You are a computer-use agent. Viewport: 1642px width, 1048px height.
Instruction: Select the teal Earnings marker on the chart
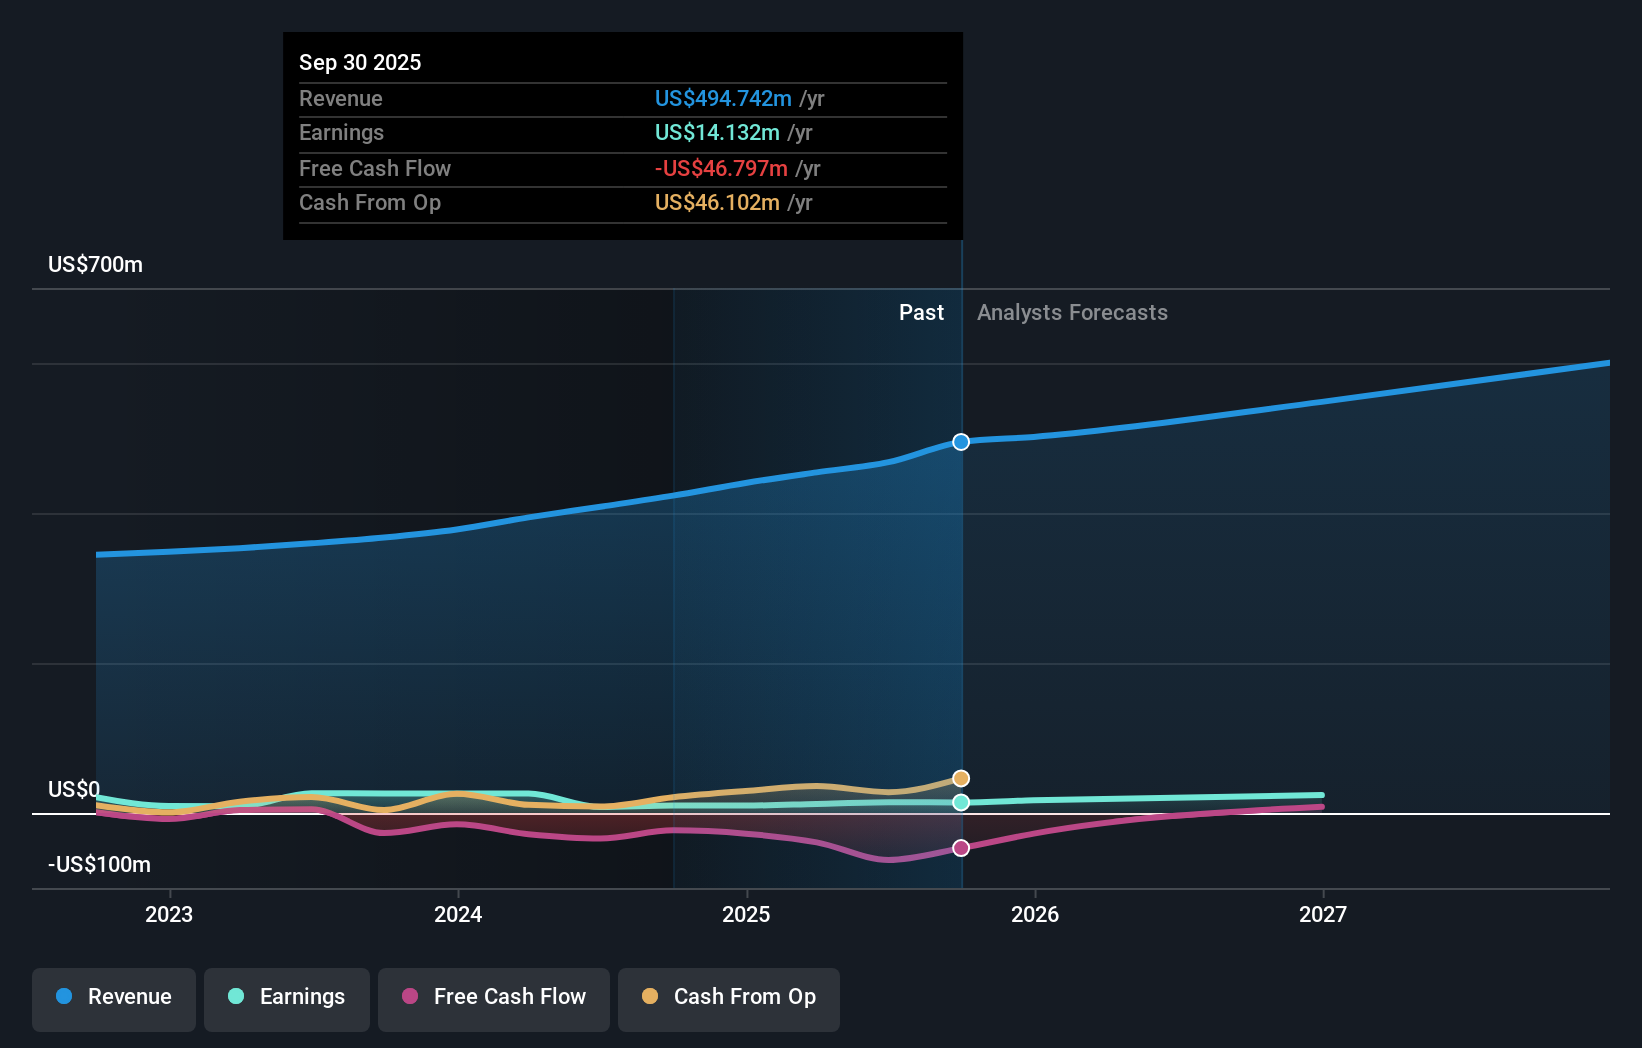[x=960, y=801]
